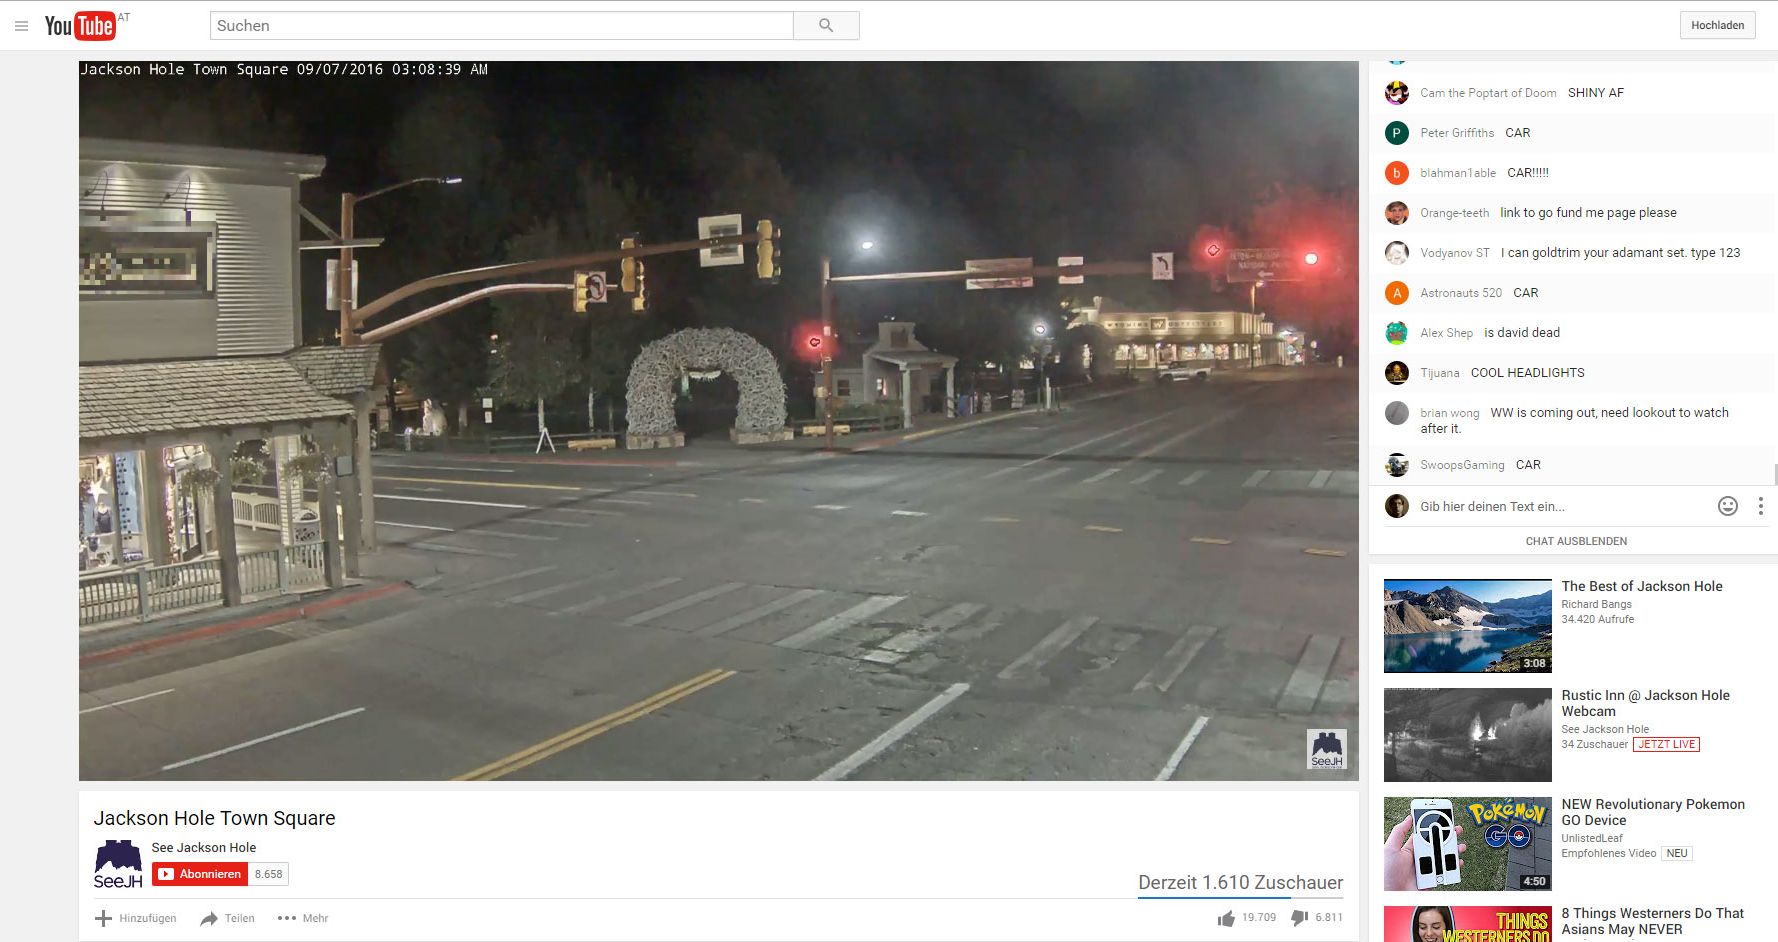
Task: Open Rustic Inn webcam thumbnail
Action: pos(1467,735)
